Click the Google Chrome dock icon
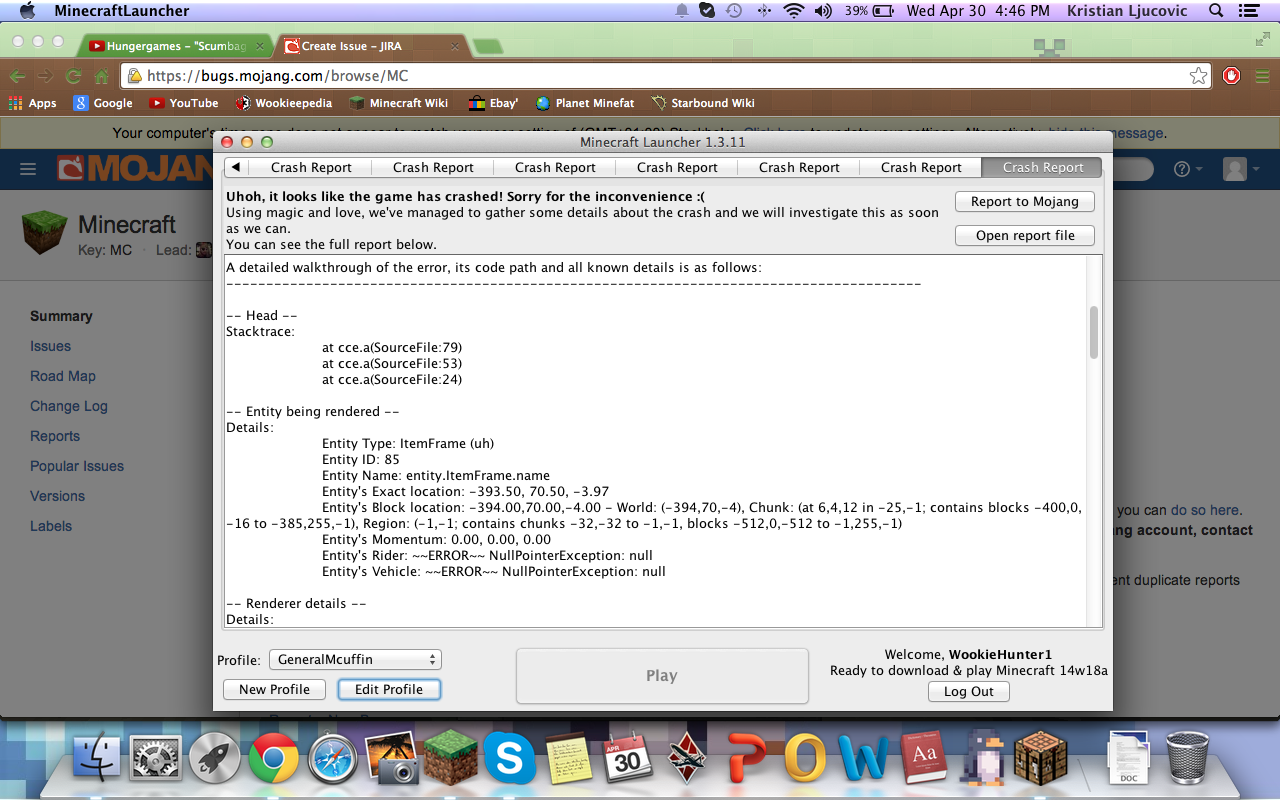The width and height of the screenshot is (1280, 800). coord(274,758)
